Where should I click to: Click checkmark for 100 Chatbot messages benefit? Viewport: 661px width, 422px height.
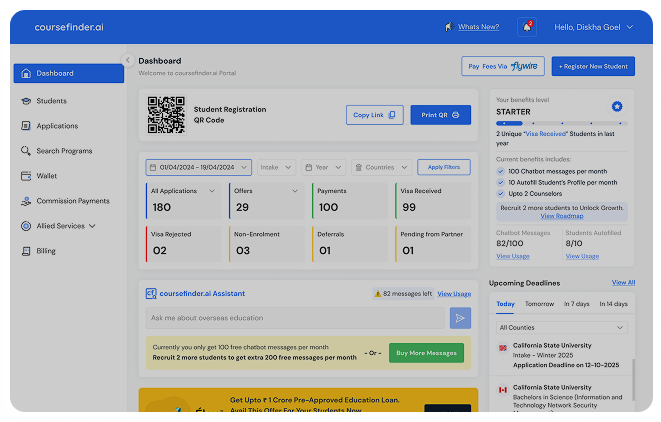(x=500, y=171)
